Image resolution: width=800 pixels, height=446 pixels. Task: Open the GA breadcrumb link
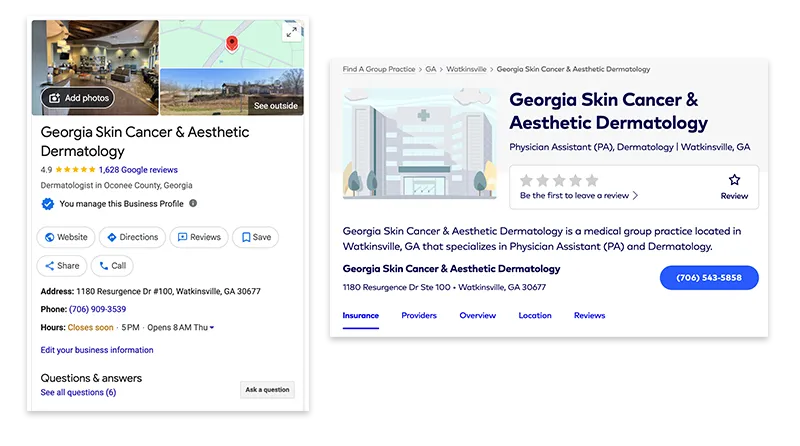click(x=431, y=69)
